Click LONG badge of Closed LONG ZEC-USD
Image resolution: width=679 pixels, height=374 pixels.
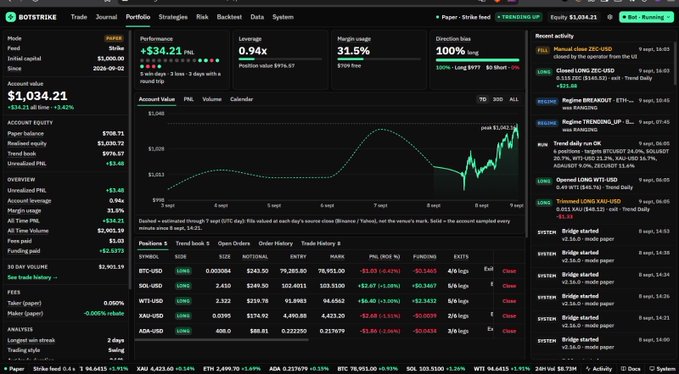(544, 72)
